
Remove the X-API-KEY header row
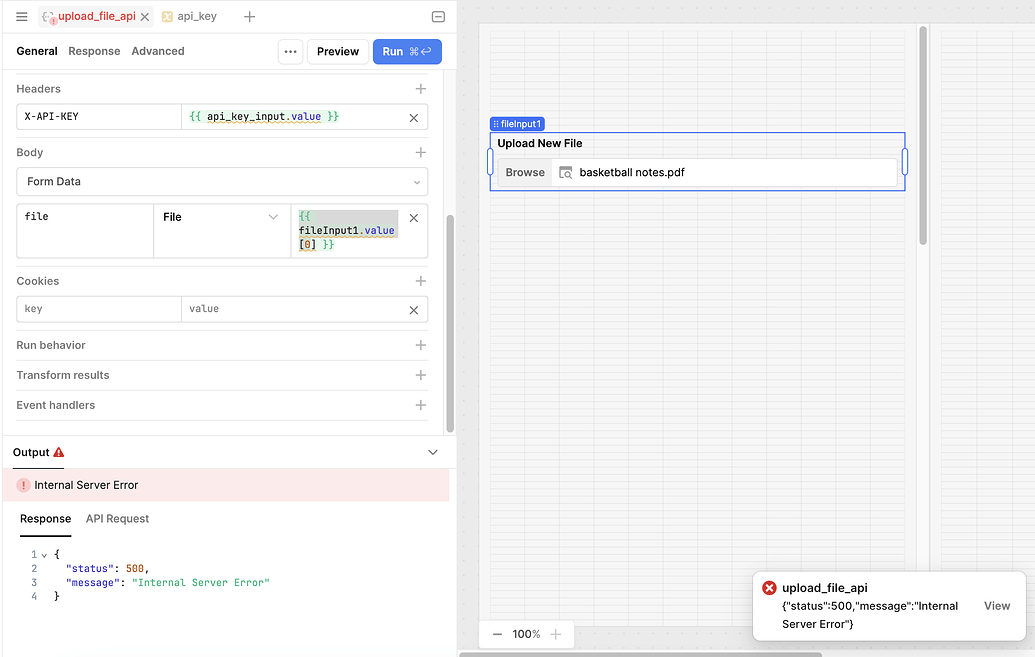414,118
